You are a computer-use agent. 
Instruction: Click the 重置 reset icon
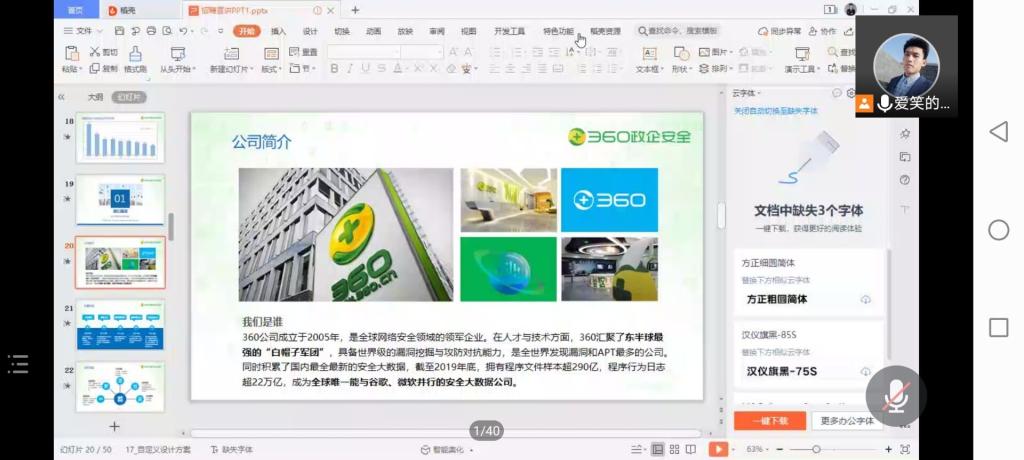(294, 52)
